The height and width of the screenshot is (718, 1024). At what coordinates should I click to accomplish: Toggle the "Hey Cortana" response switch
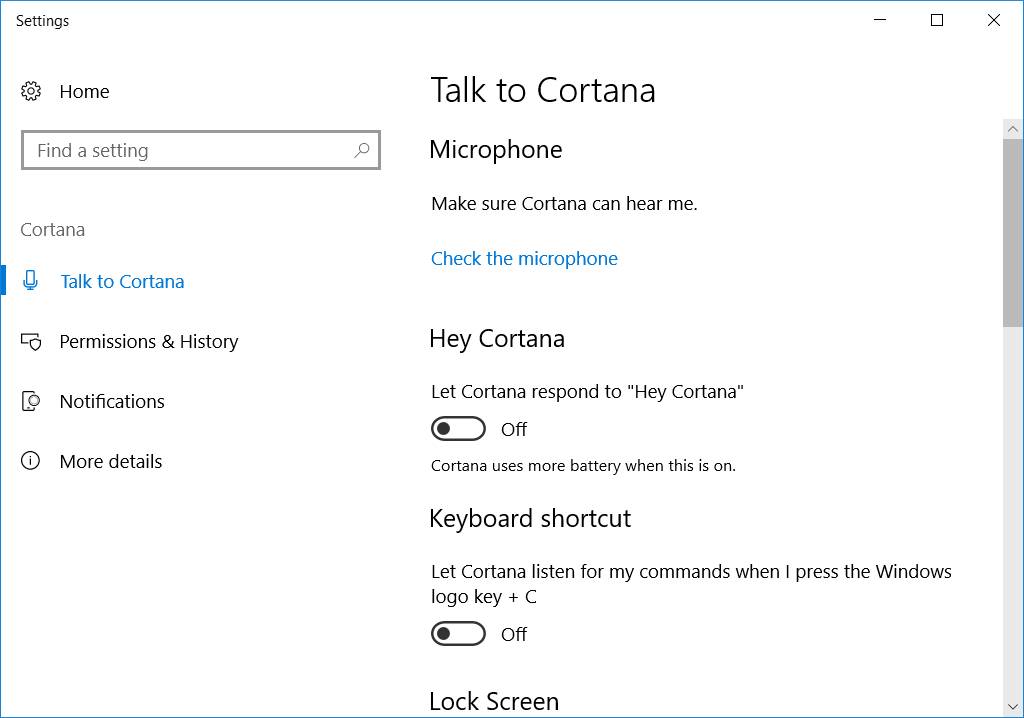[x=458, y=429]
